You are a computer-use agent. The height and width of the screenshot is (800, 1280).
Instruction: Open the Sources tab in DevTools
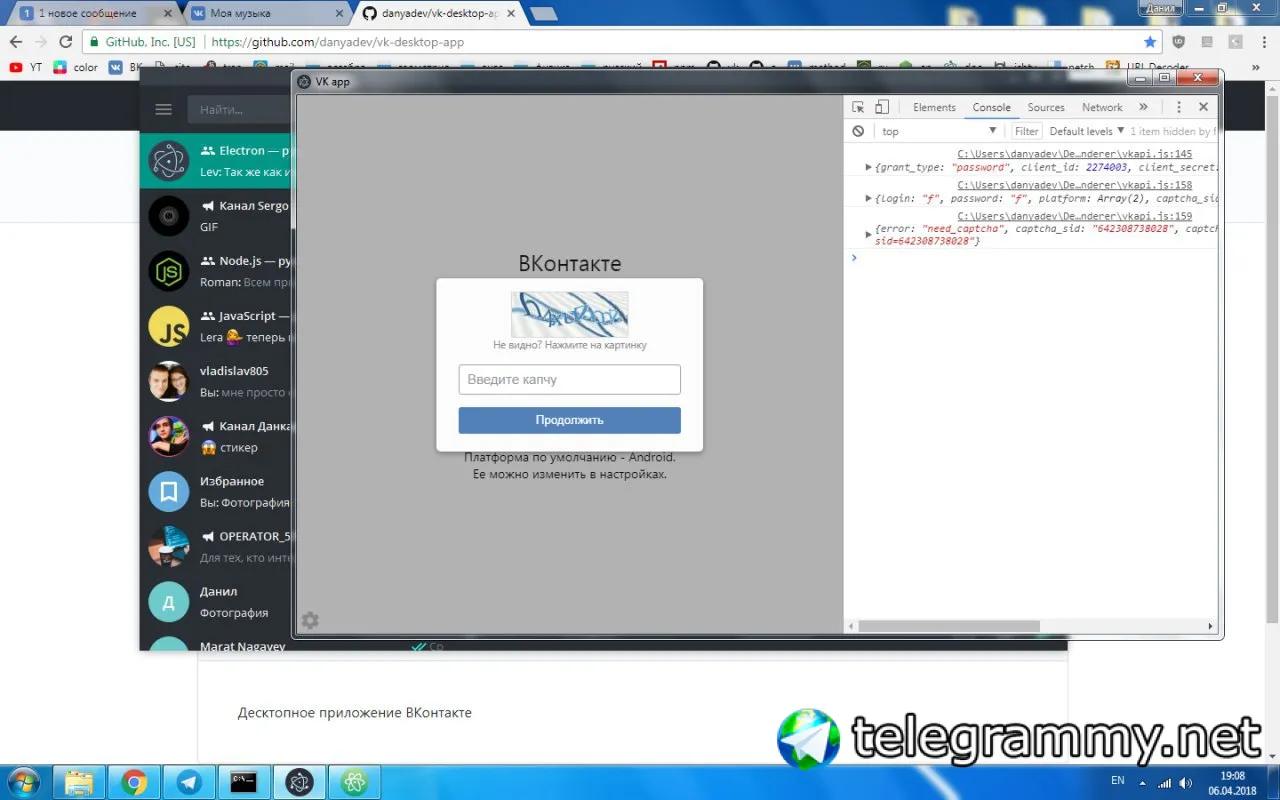click(x=1046, y=107)
